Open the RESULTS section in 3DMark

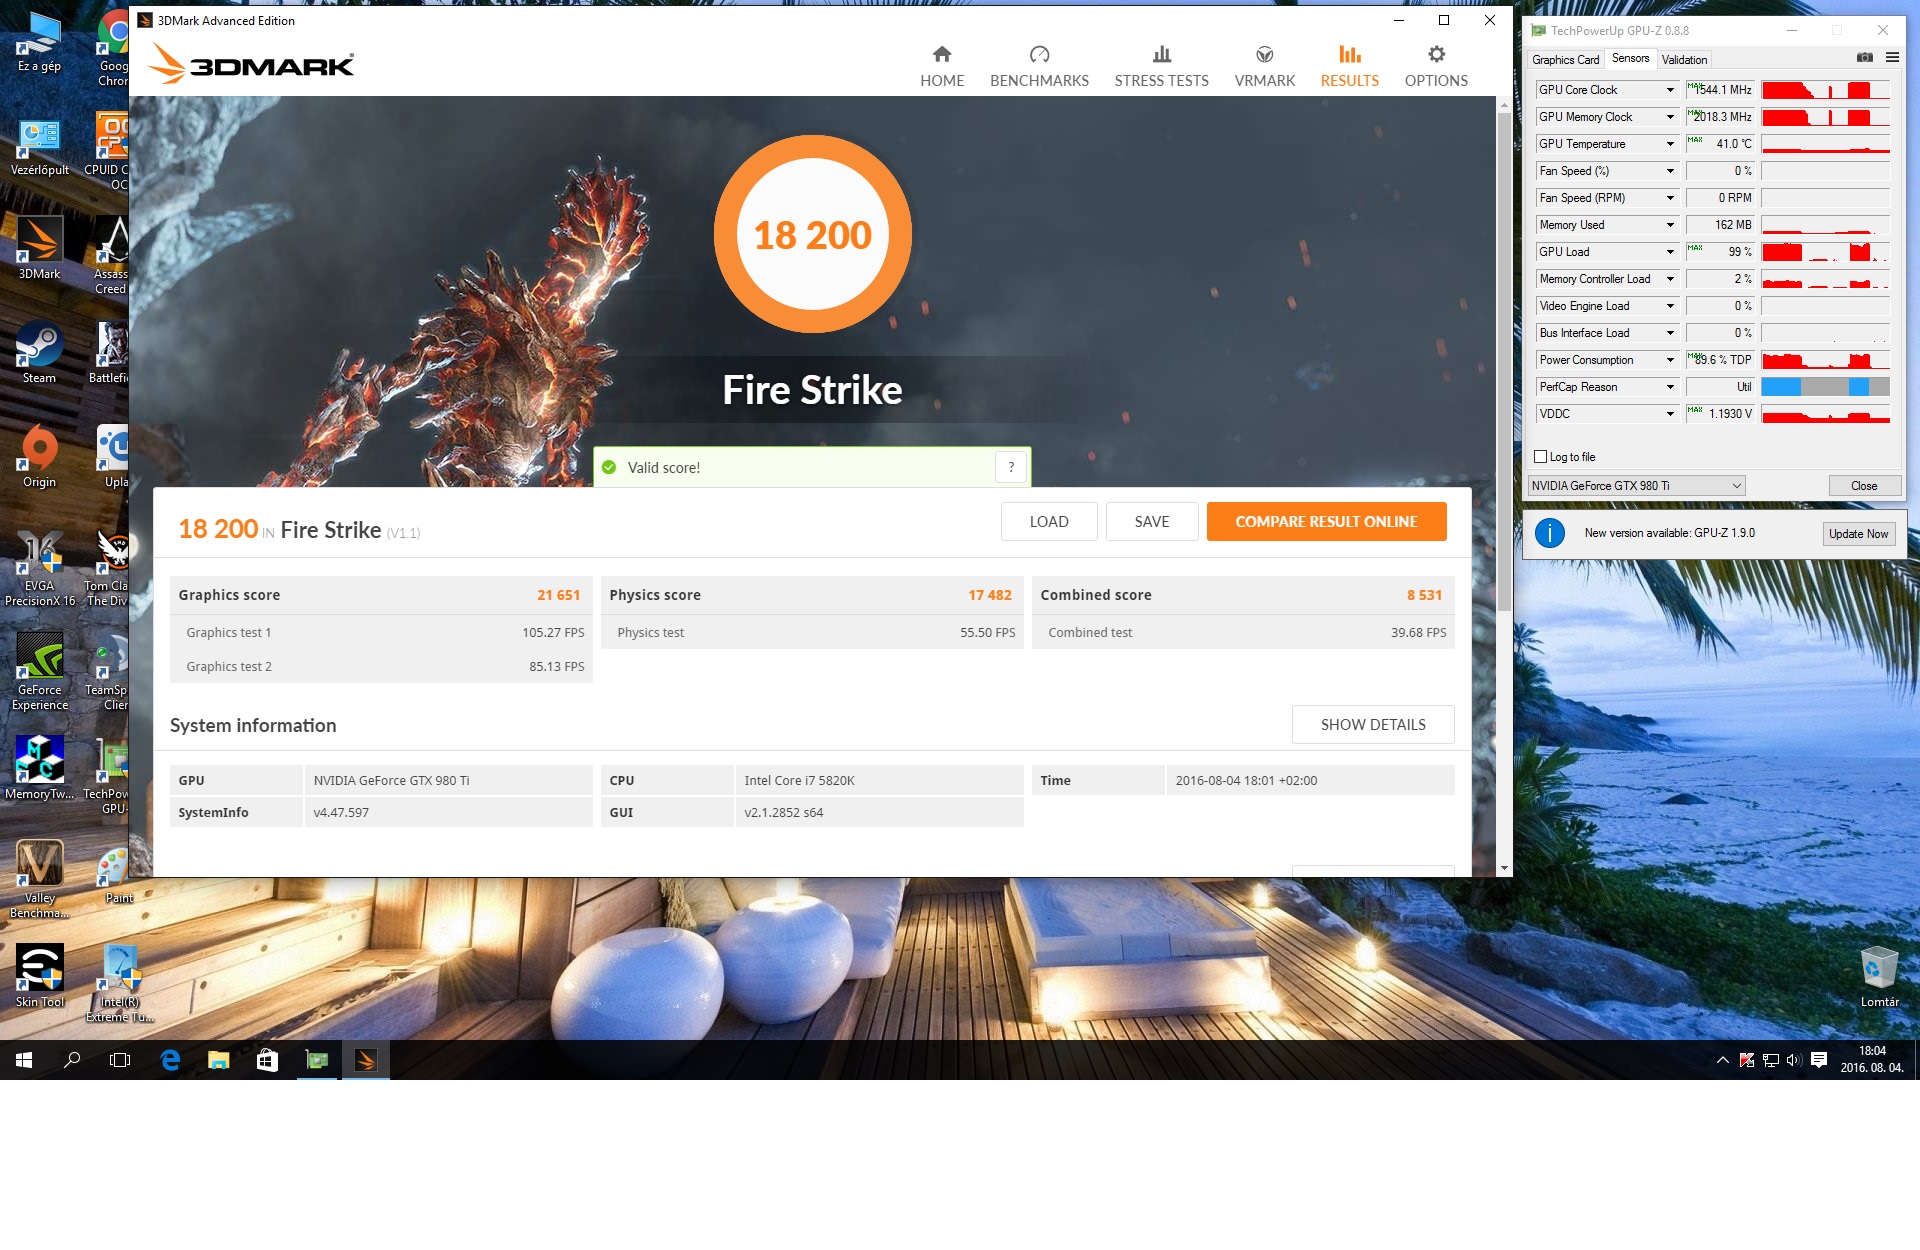(x=1349, y=66)
